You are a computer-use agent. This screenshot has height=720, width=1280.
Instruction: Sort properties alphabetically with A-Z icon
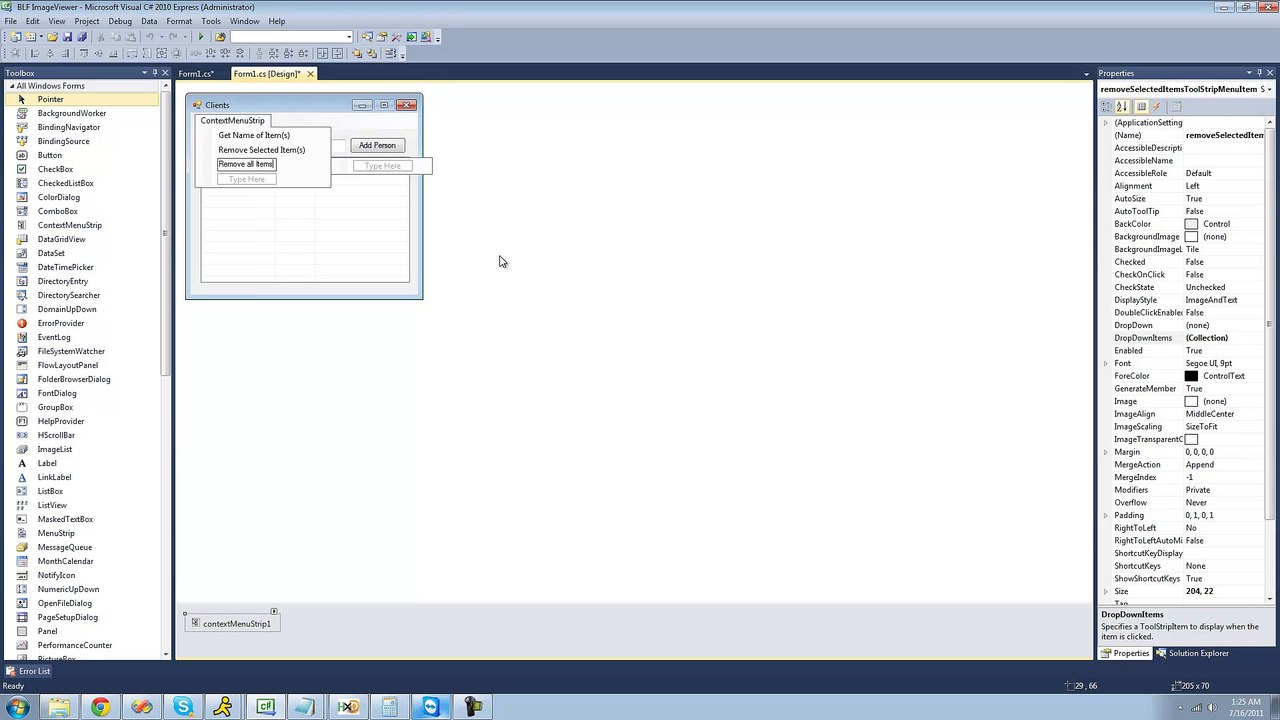pyautogui.click(x=1121, y=107)
